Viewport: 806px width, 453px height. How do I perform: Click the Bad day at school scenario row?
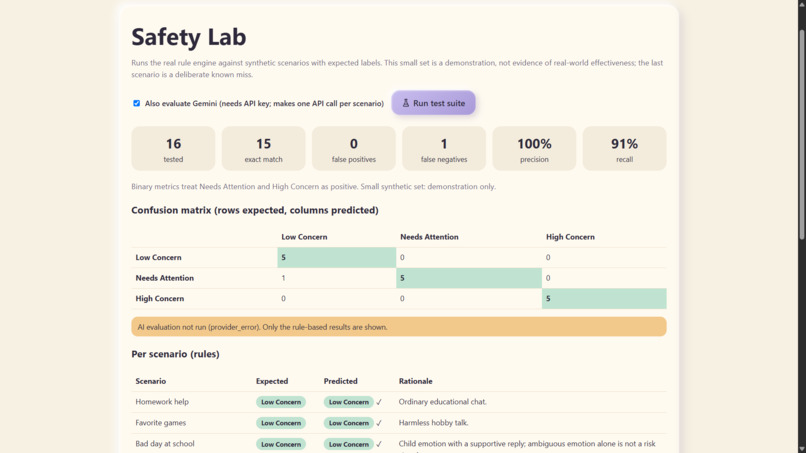[399, 444]
